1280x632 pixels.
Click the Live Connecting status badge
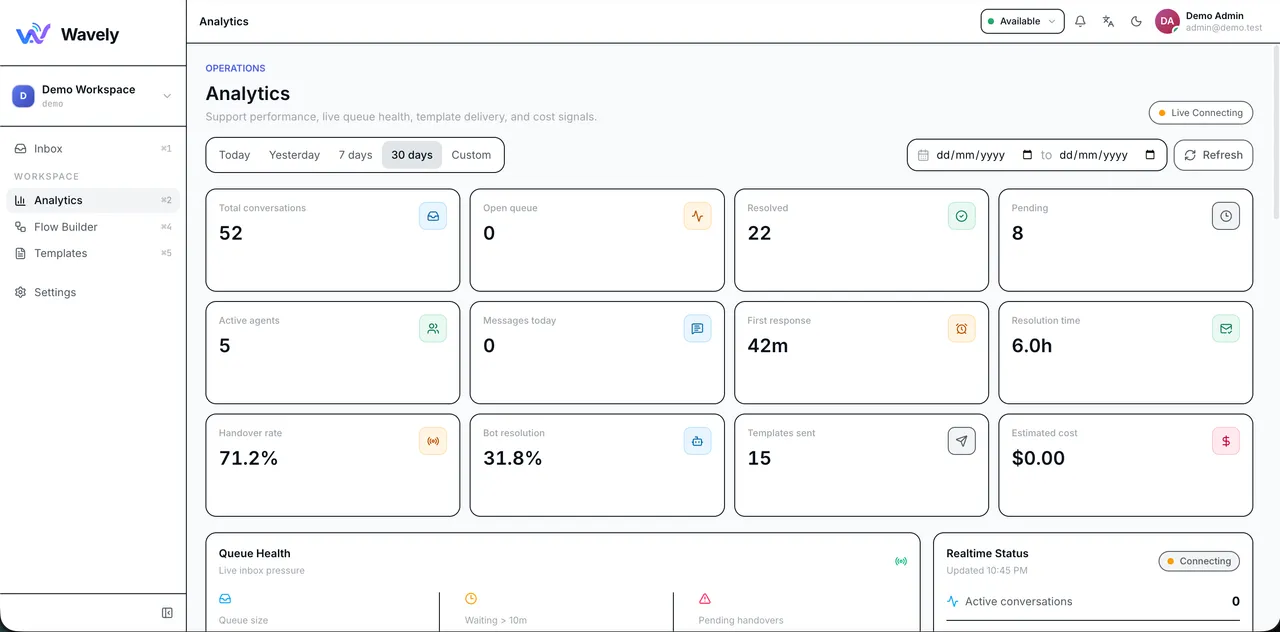click(1200, 113)
